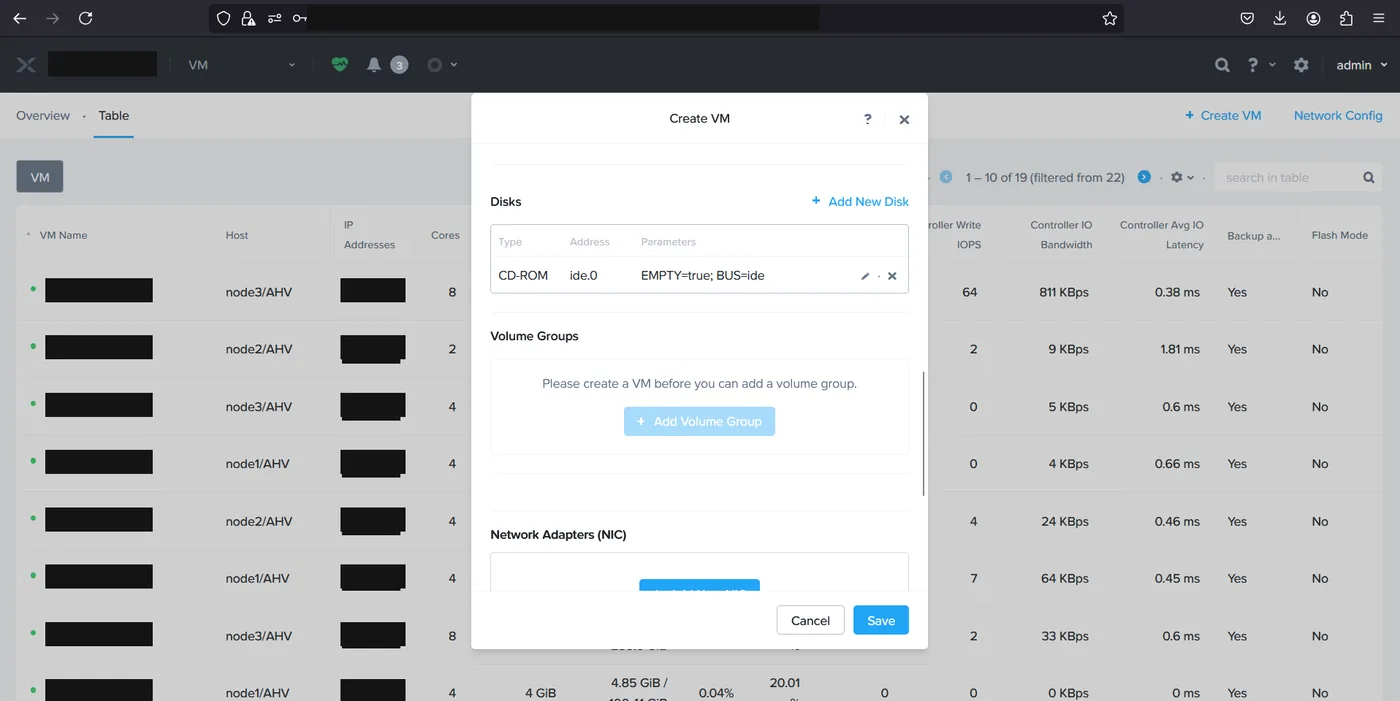Remove the CD-ROM disk entry
The image size is (1400, 701).
click(x=892, y=276)
